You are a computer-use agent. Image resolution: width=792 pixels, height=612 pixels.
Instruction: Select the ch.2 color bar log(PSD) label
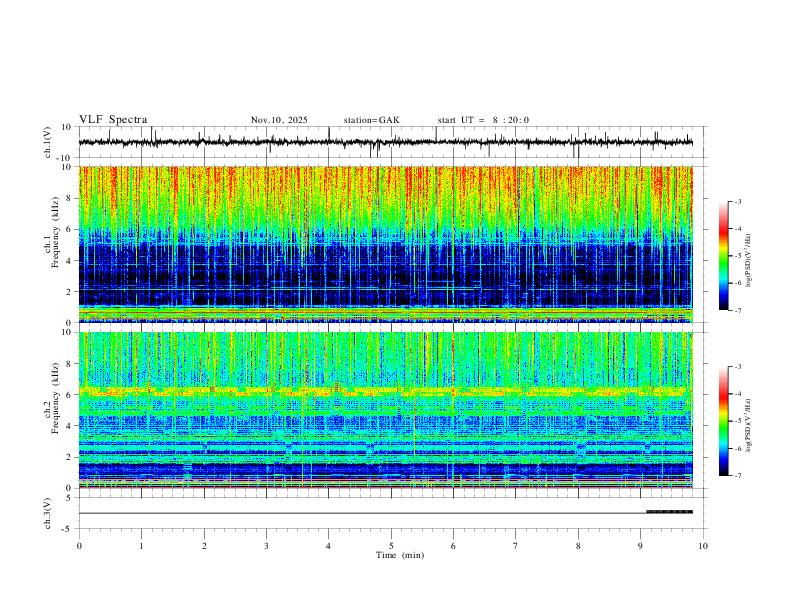point(749,425)
